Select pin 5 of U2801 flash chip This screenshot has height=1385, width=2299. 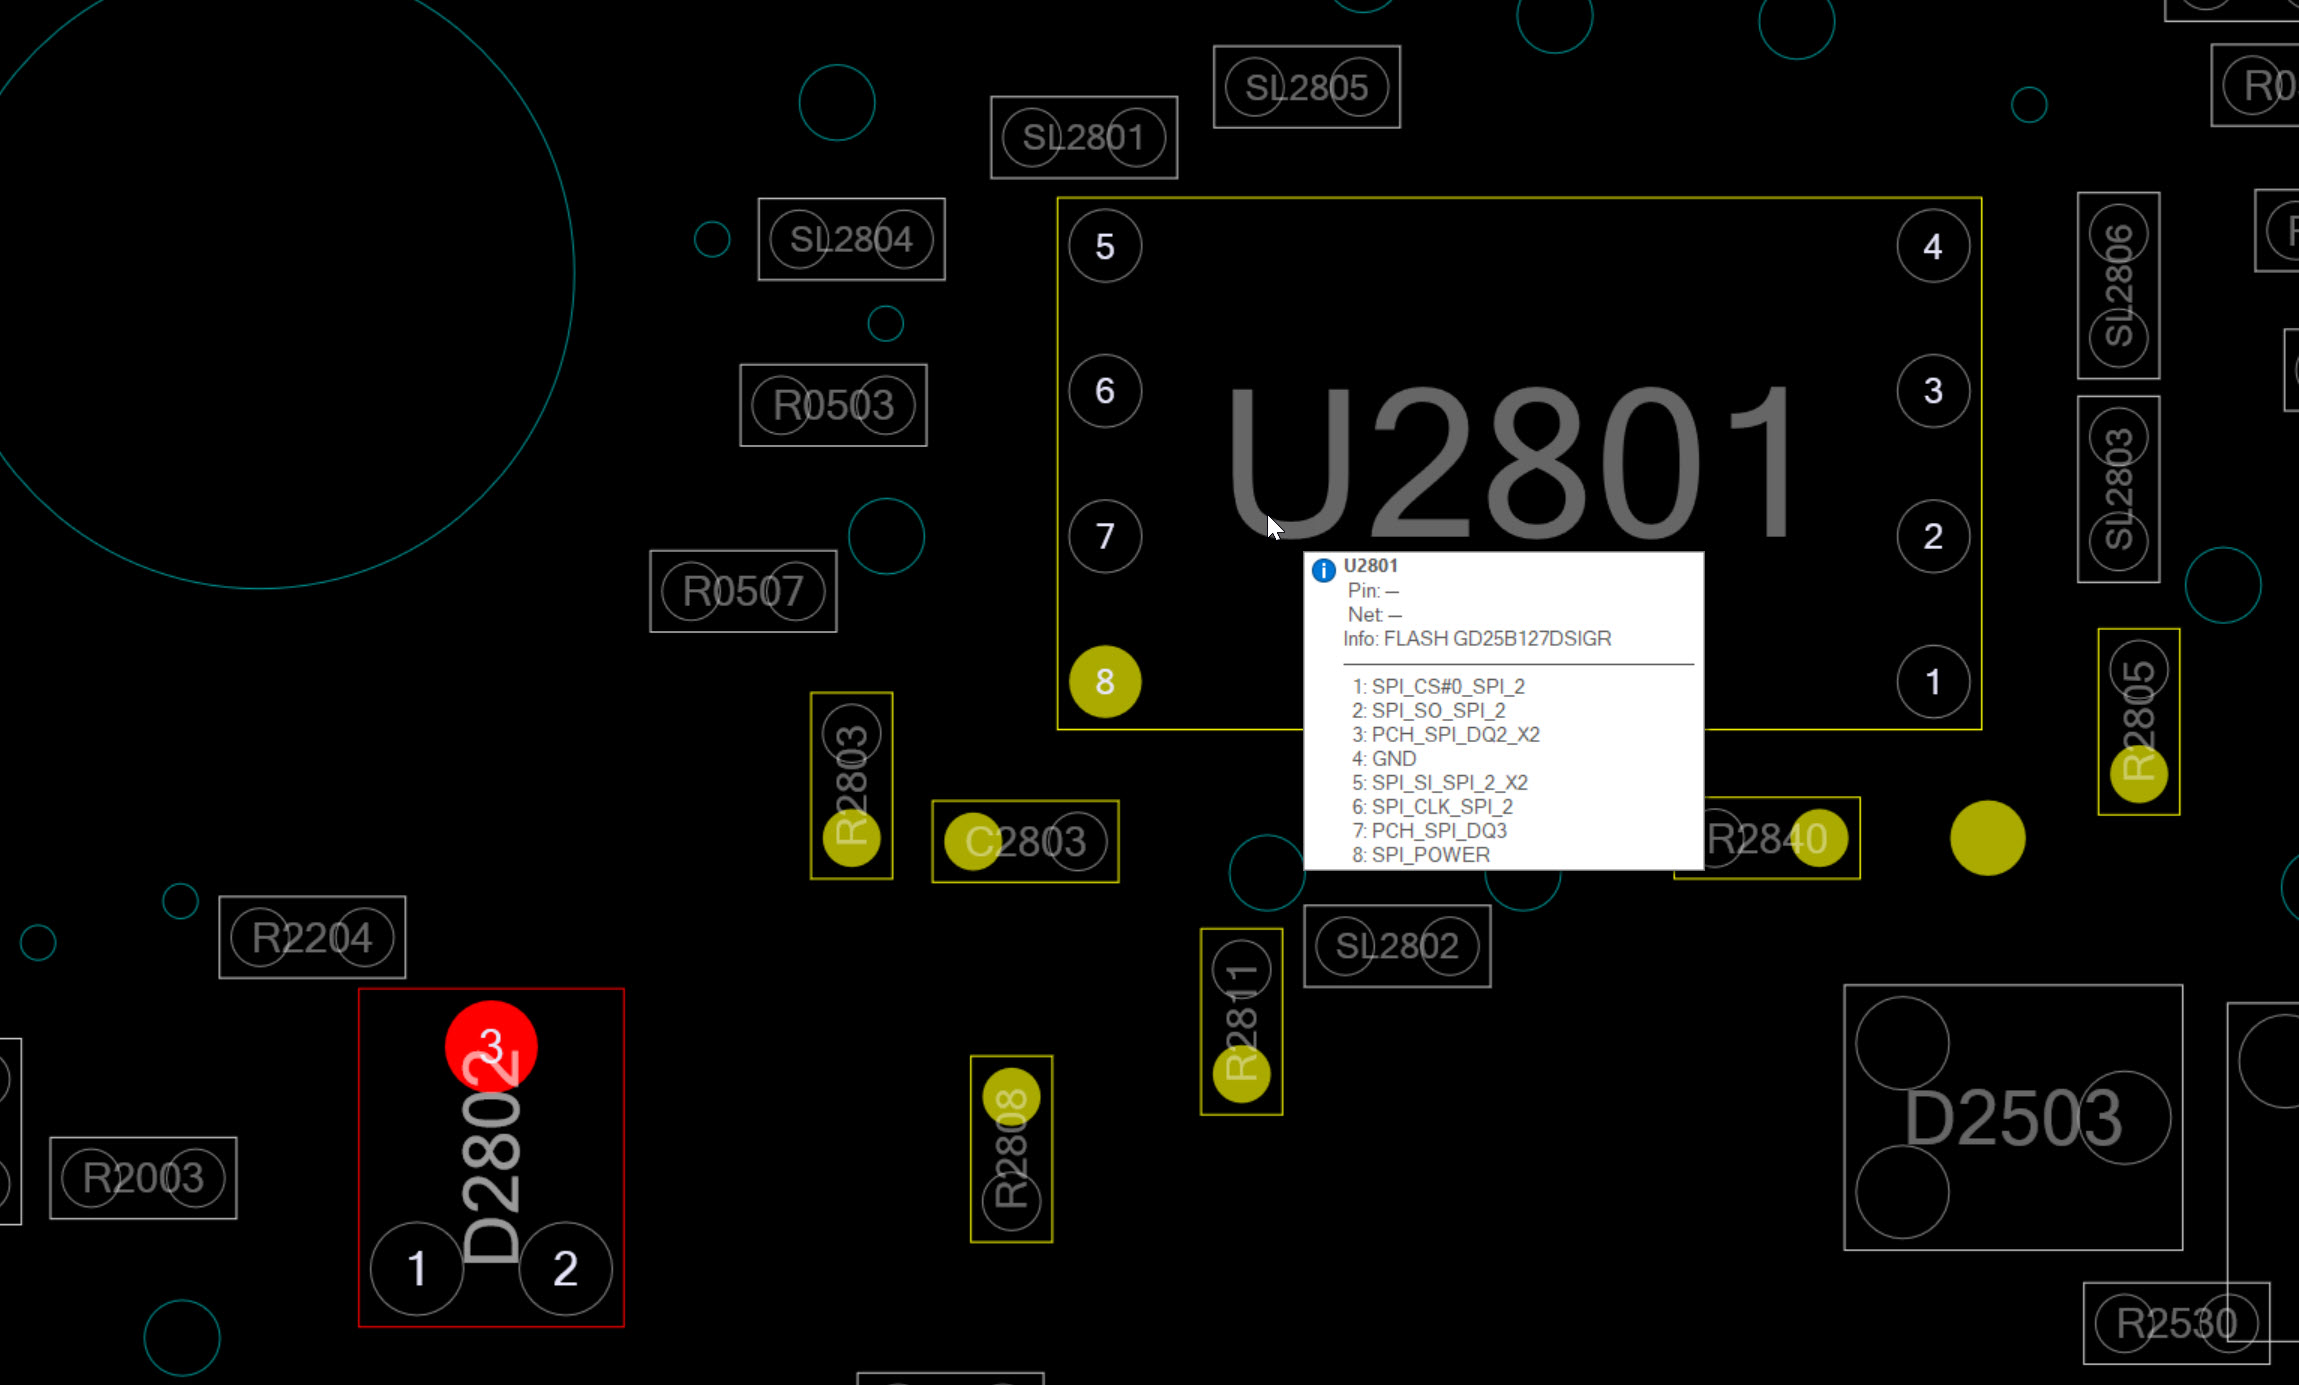point(1104,246)
